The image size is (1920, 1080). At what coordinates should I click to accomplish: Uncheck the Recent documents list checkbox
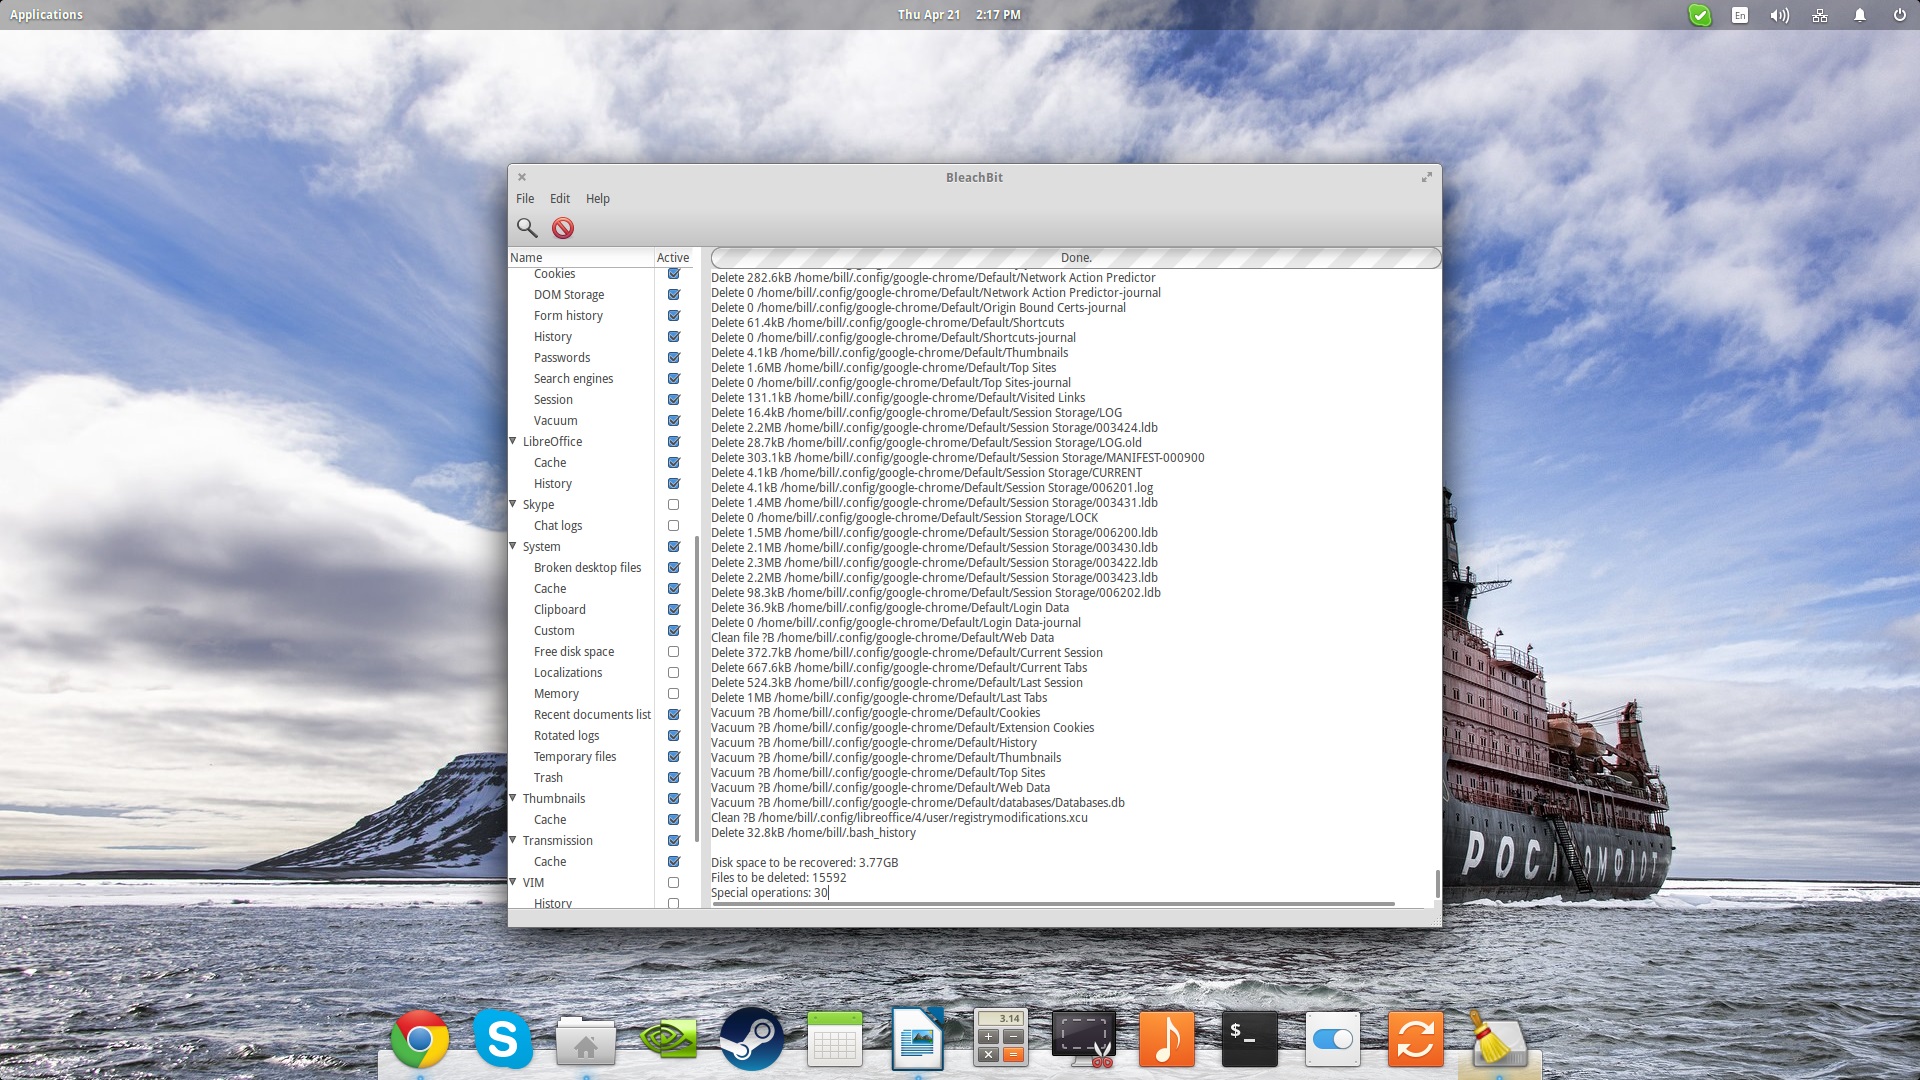674,715
